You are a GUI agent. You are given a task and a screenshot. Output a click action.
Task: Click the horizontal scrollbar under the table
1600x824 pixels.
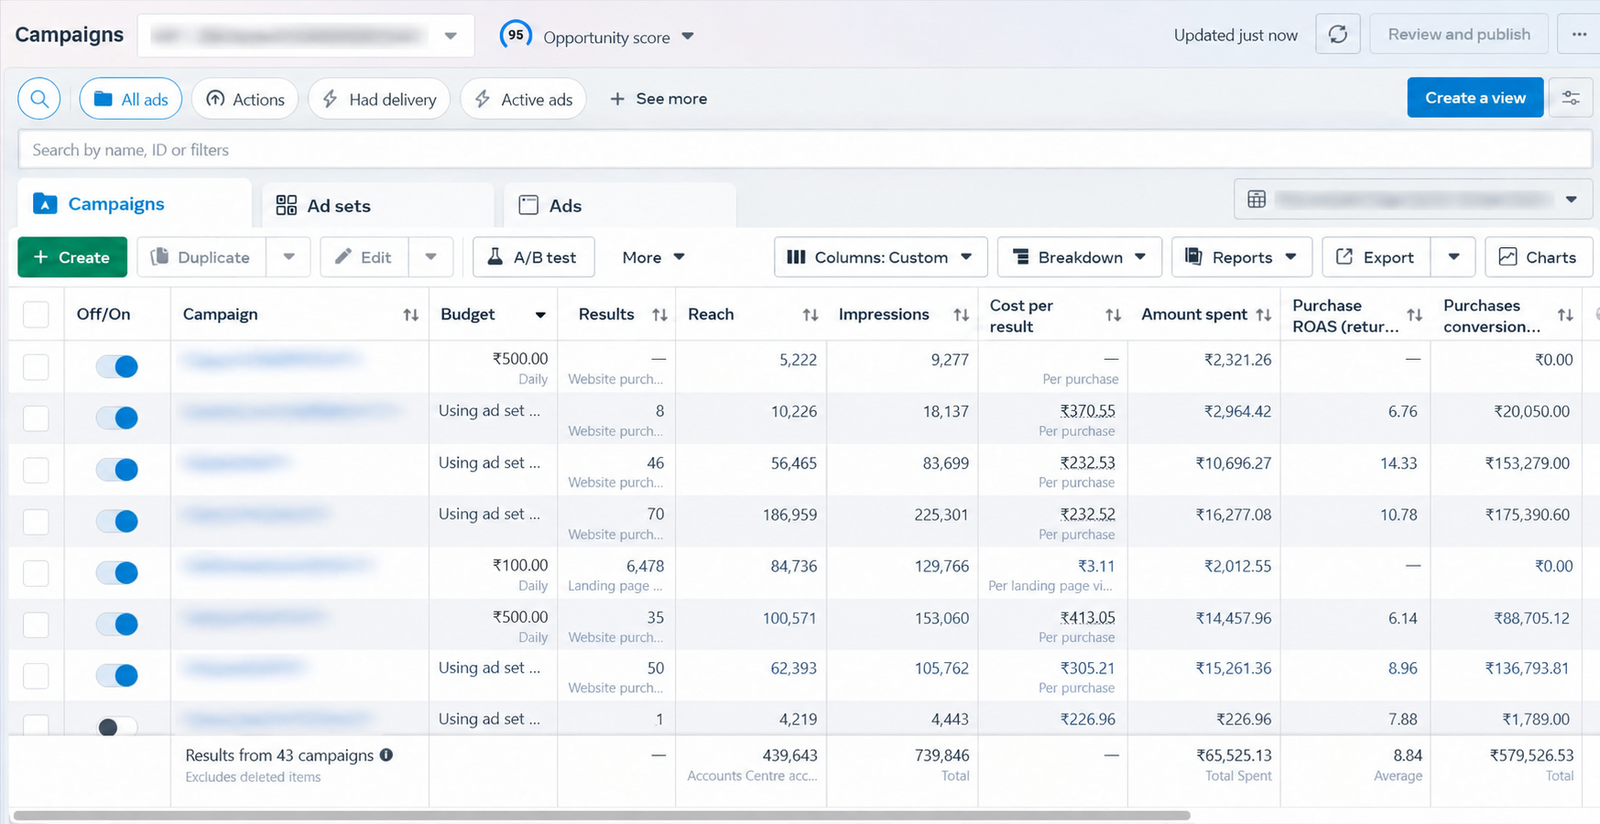601,816
